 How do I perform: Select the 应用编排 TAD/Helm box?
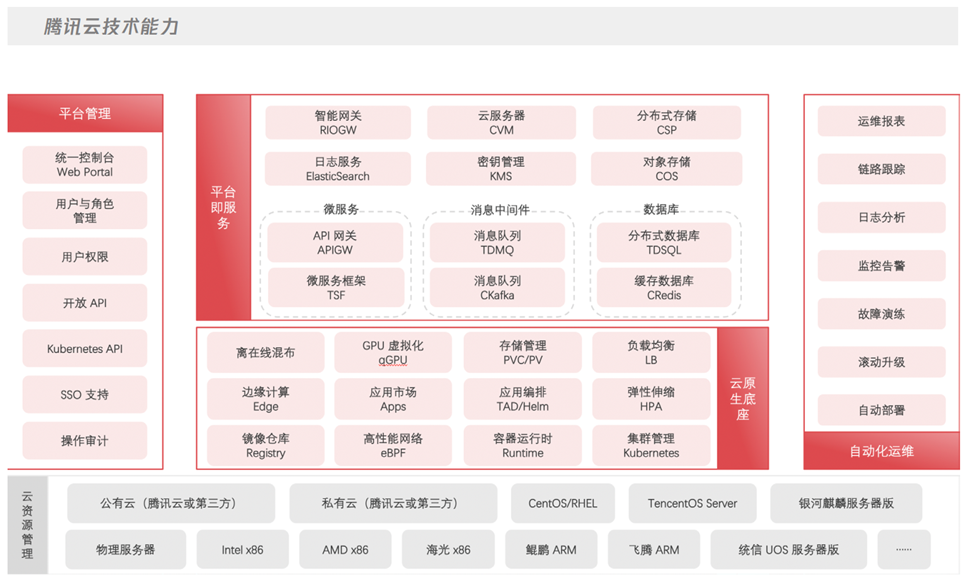[x=522, y=400]
